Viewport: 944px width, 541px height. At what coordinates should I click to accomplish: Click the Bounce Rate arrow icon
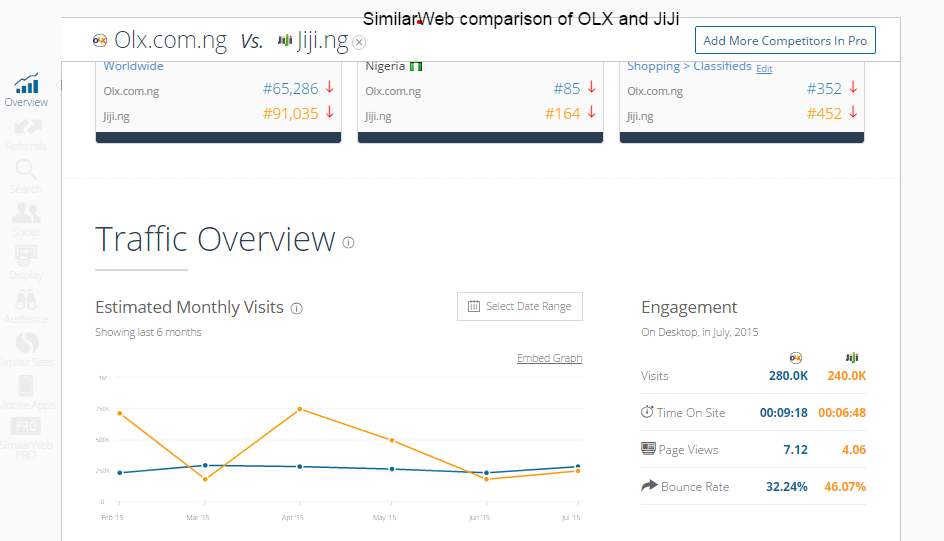[649, 485]
